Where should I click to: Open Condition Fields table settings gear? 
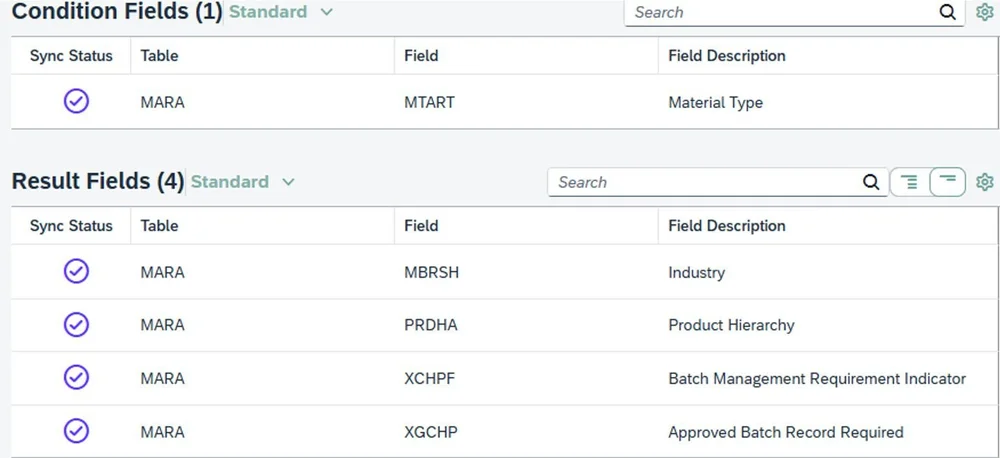pyautogui.click(x=985, y=12)
